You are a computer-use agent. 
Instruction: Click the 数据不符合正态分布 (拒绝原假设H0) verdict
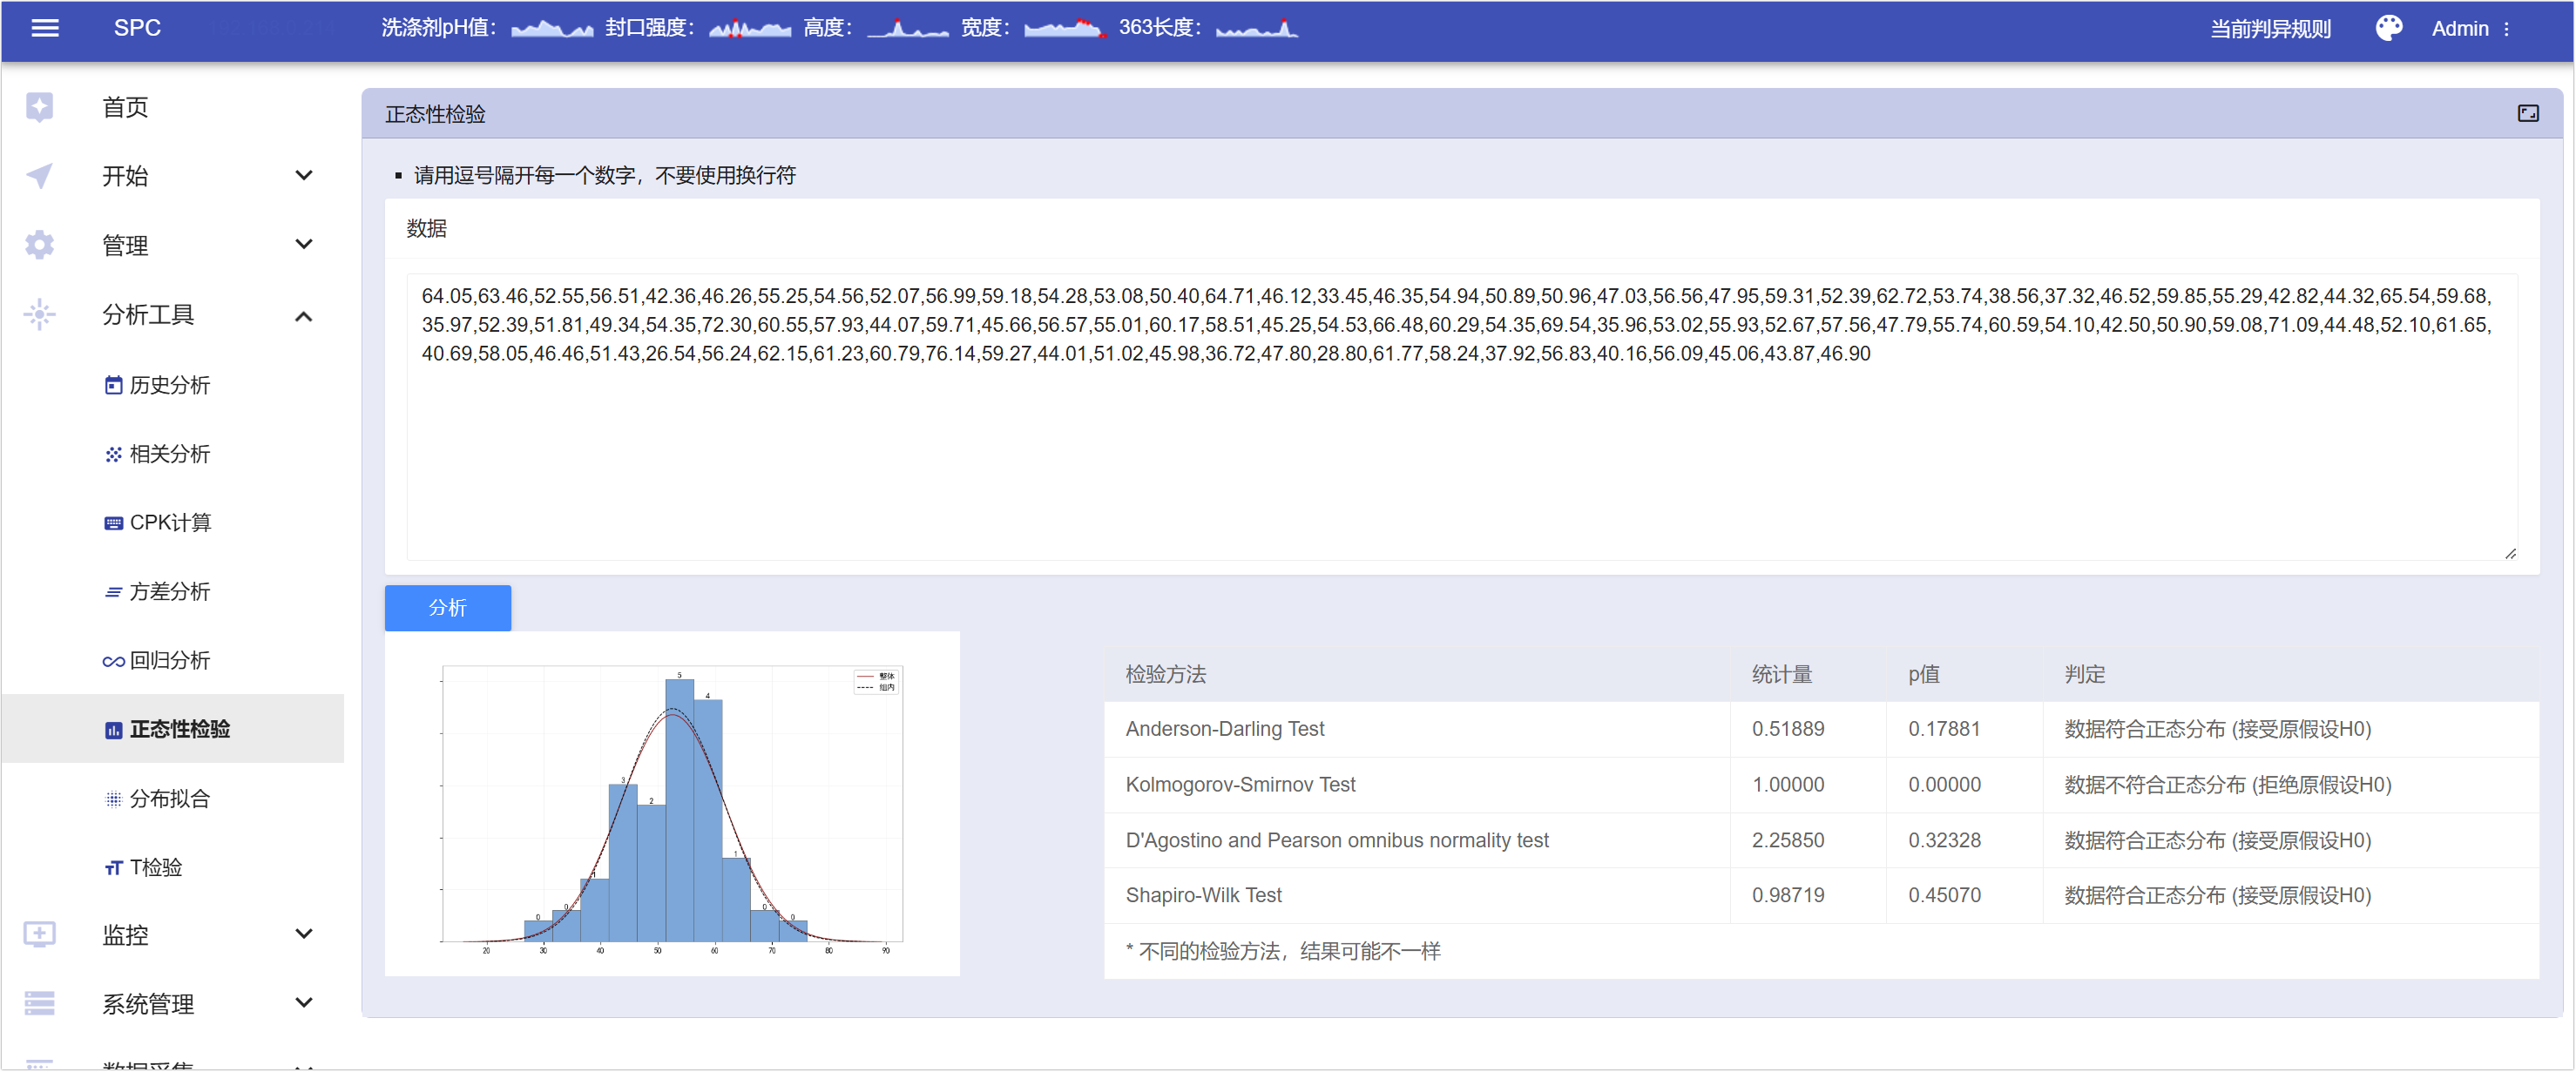(x=2227, y=785)
